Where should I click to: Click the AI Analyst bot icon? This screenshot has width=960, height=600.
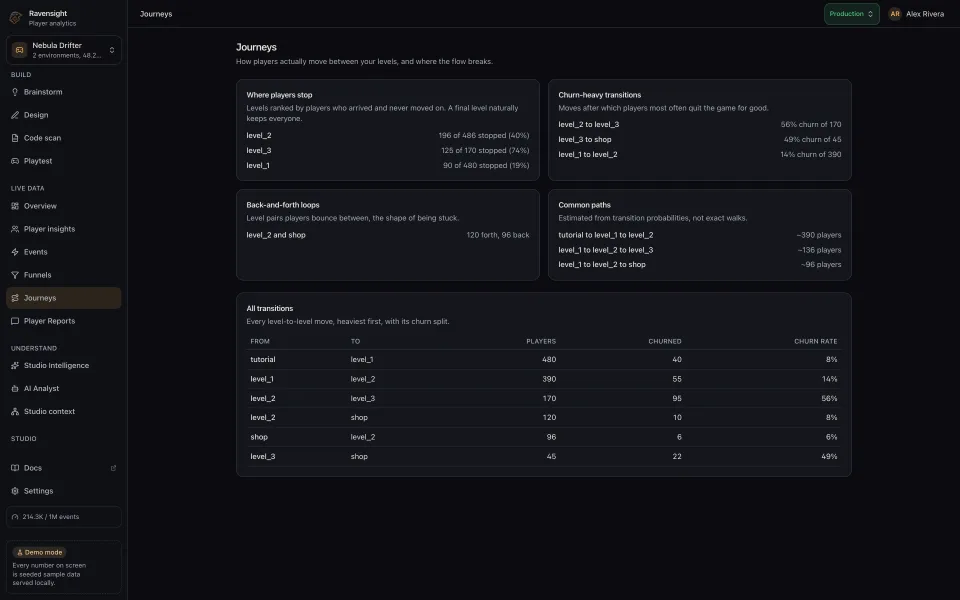pyautogui.click(x=15, y=389)
